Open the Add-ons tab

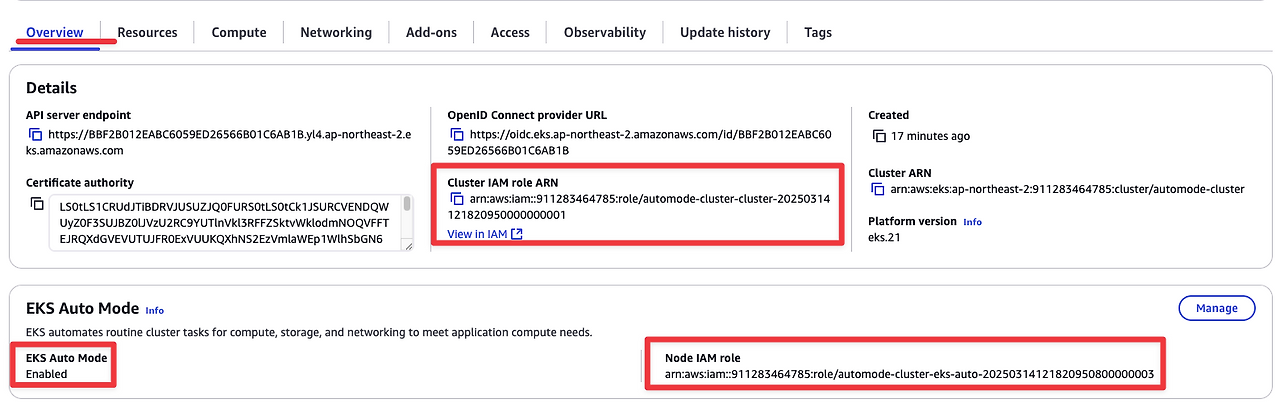pos(431,32)
